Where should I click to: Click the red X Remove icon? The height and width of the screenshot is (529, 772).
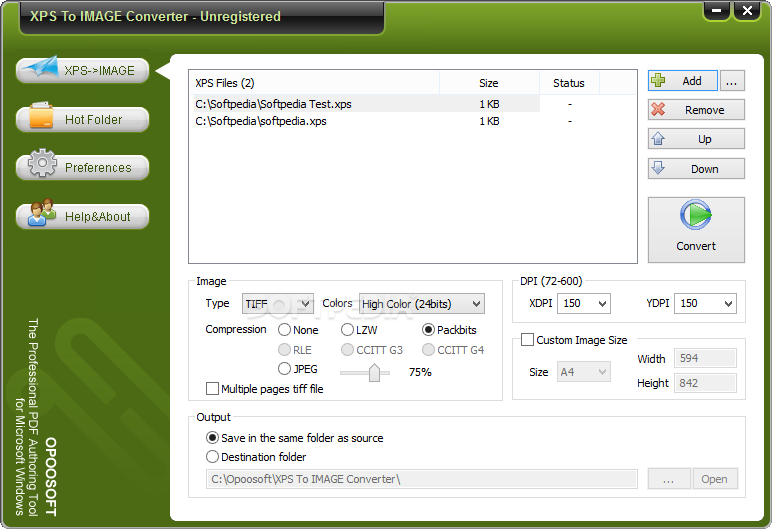658,109
